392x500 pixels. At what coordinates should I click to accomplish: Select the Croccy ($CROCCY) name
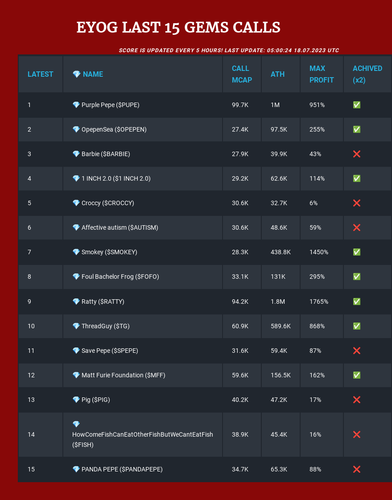[x=108, y=203]
